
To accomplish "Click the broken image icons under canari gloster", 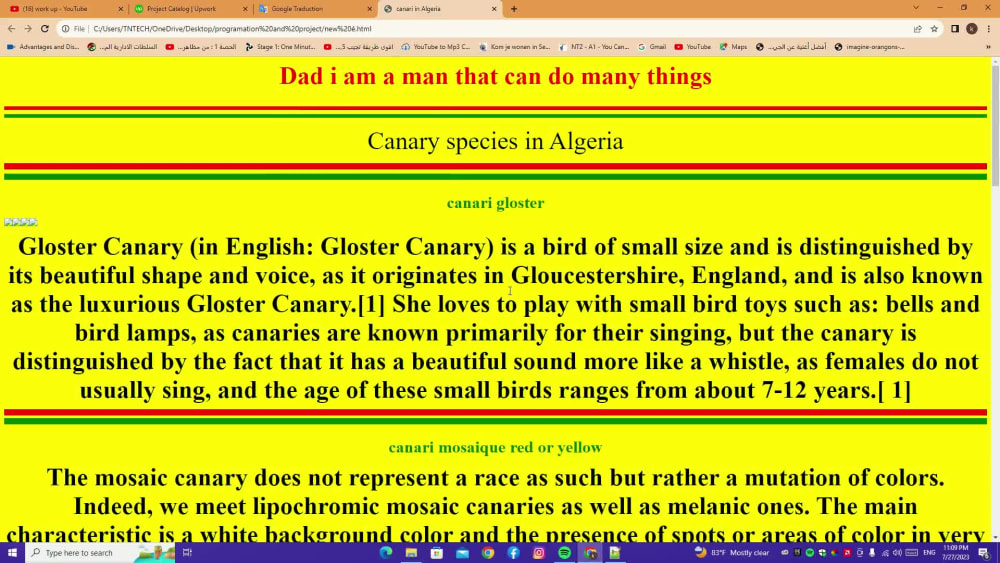I will [20, 222].
